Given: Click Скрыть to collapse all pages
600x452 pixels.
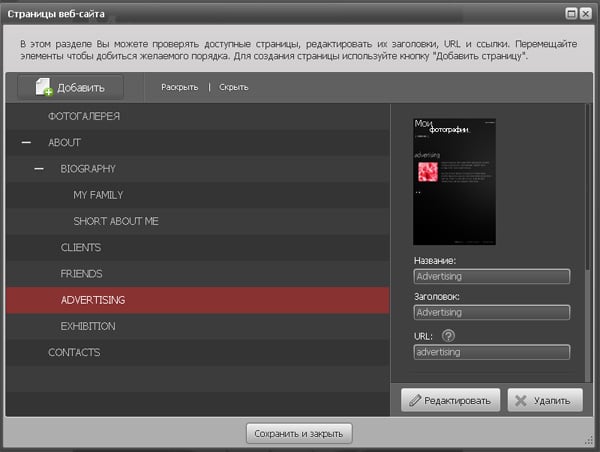Looking at the screenshot, I should pos(233,87).
